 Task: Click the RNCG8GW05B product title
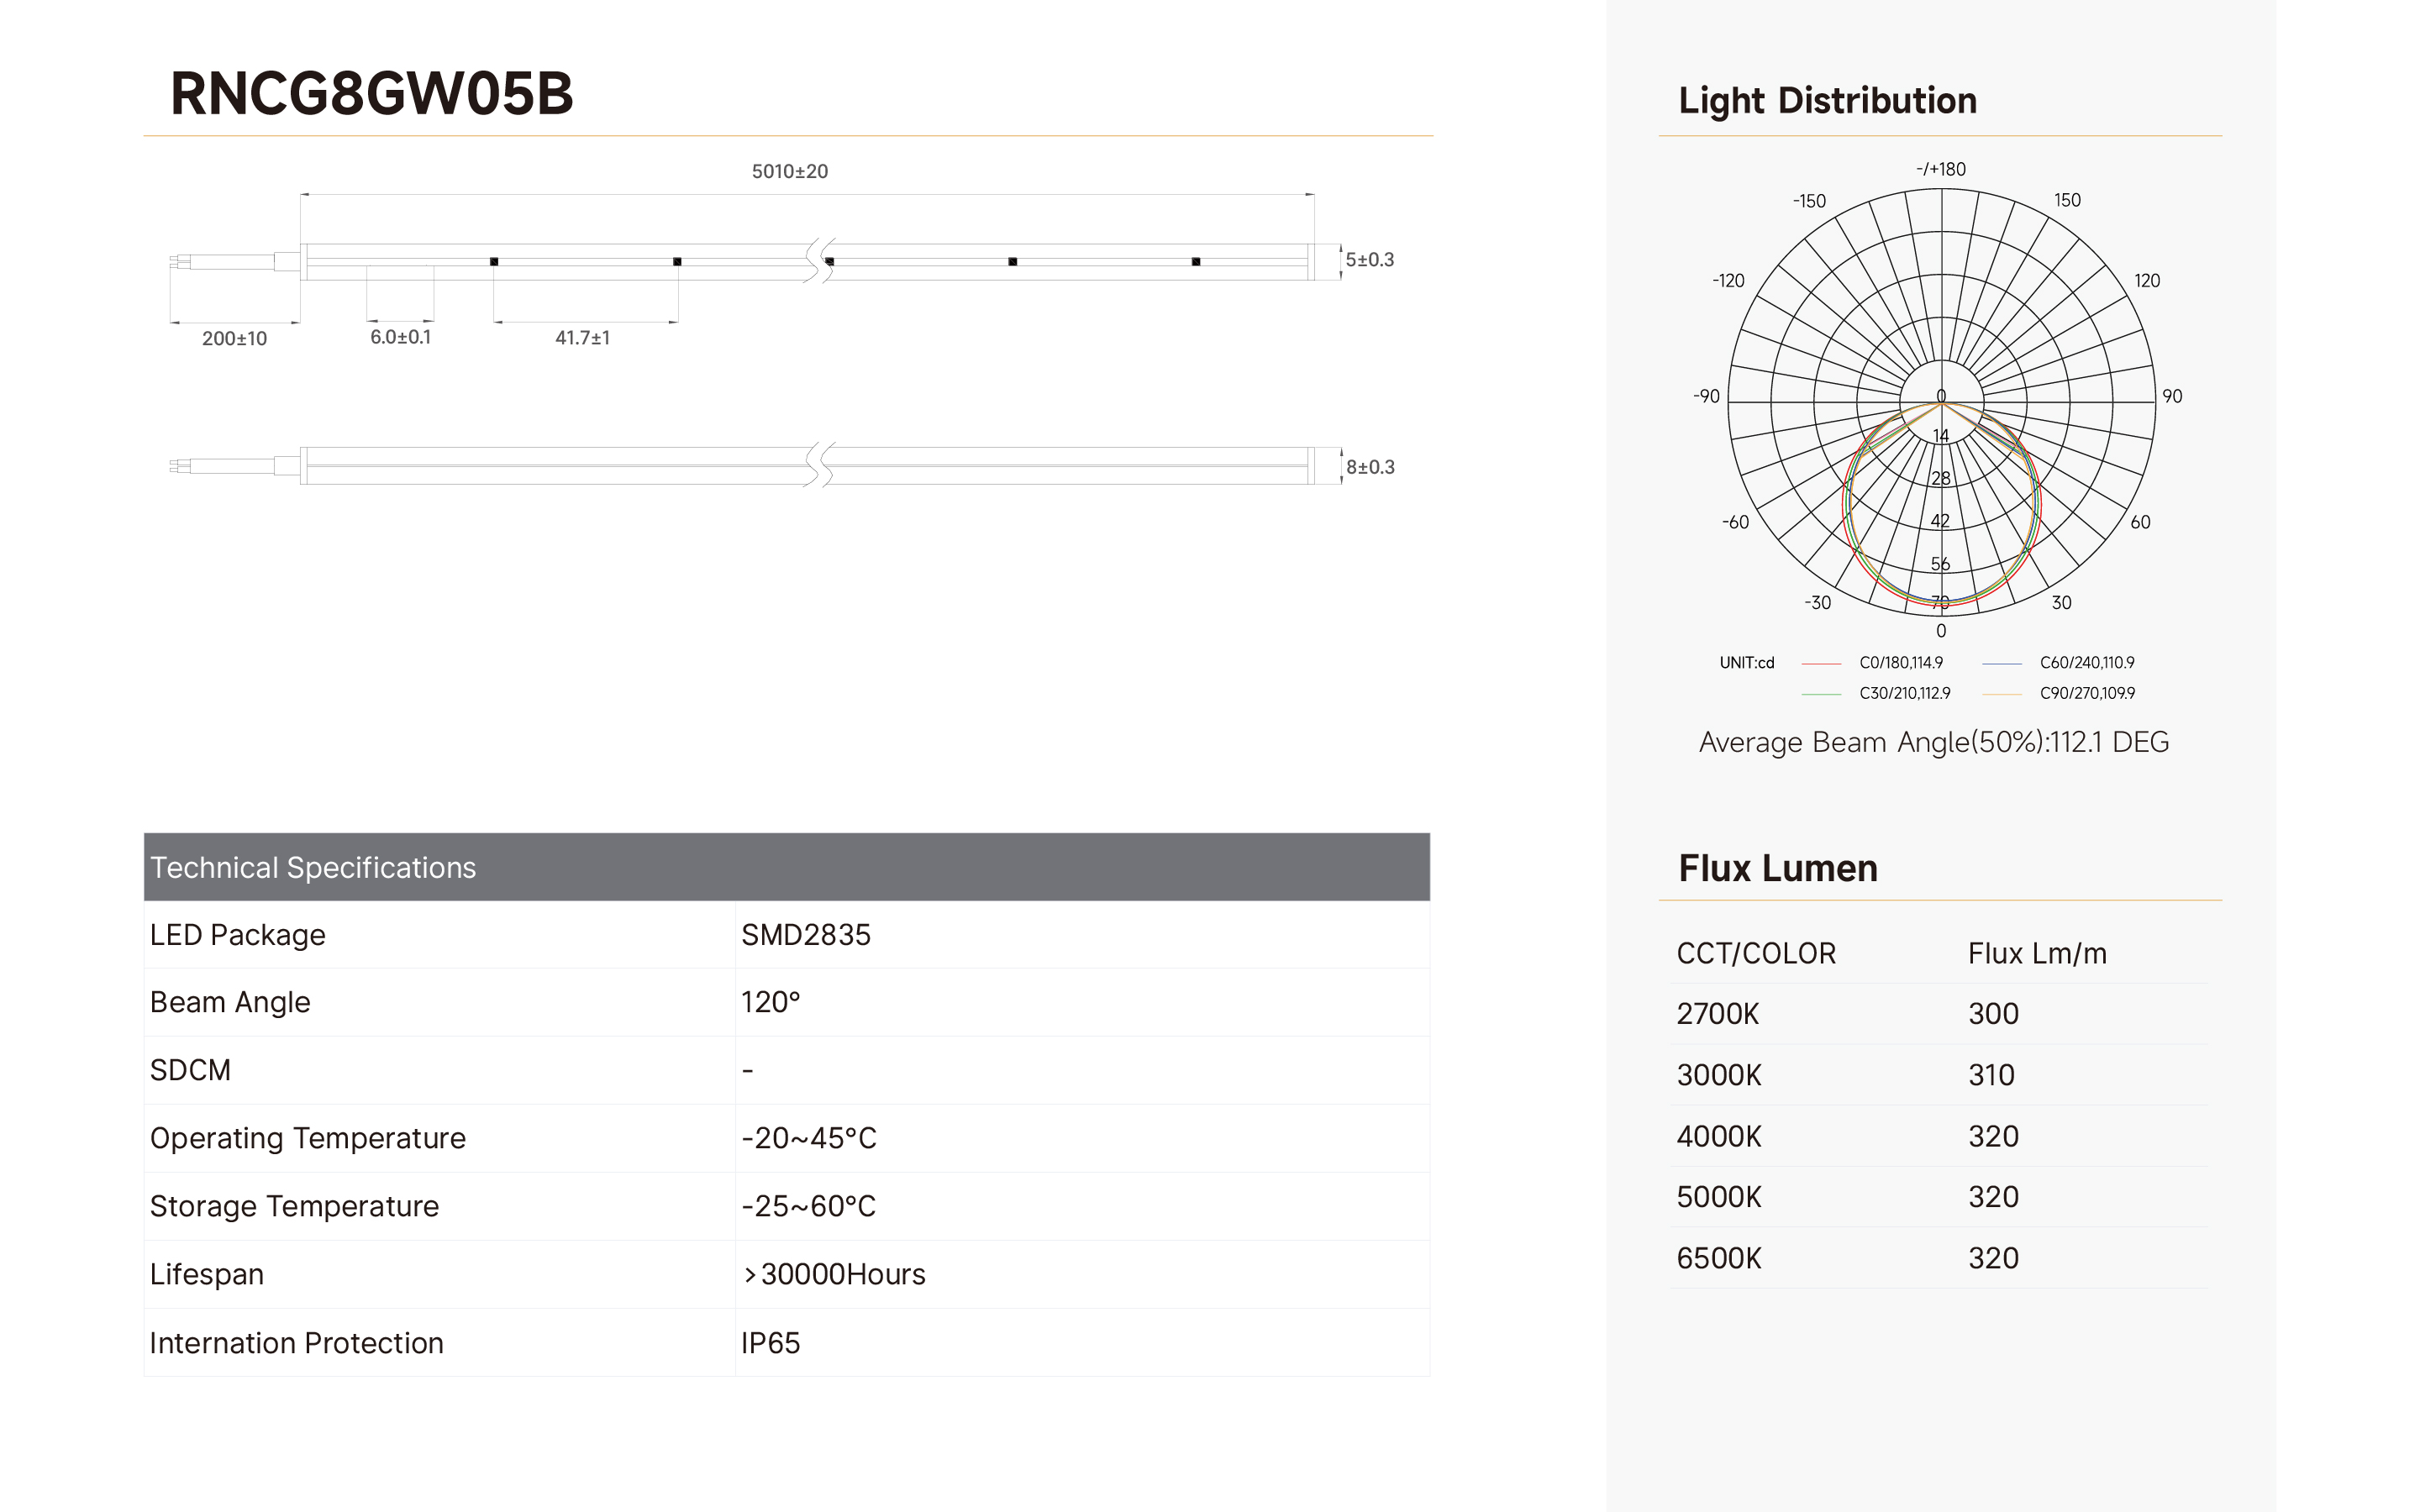coord(372,94)
